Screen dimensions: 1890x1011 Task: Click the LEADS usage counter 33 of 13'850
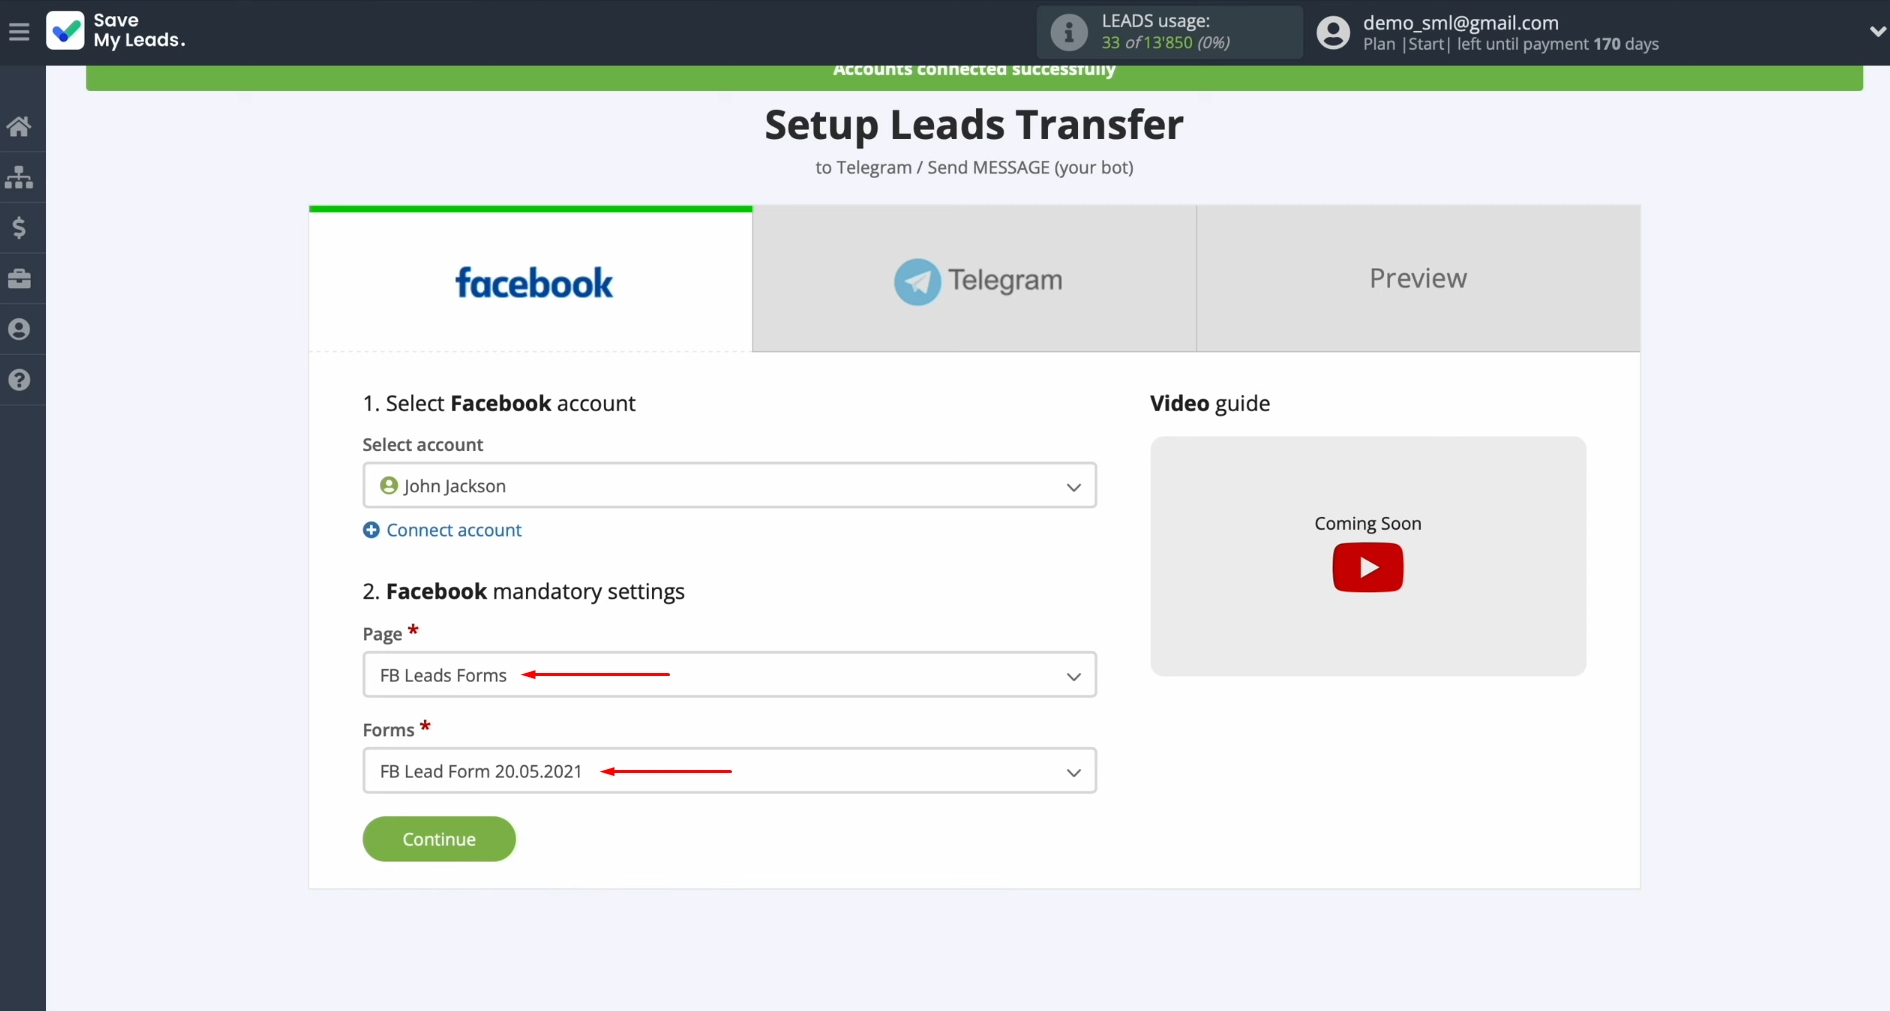(x=1165, y=43)
